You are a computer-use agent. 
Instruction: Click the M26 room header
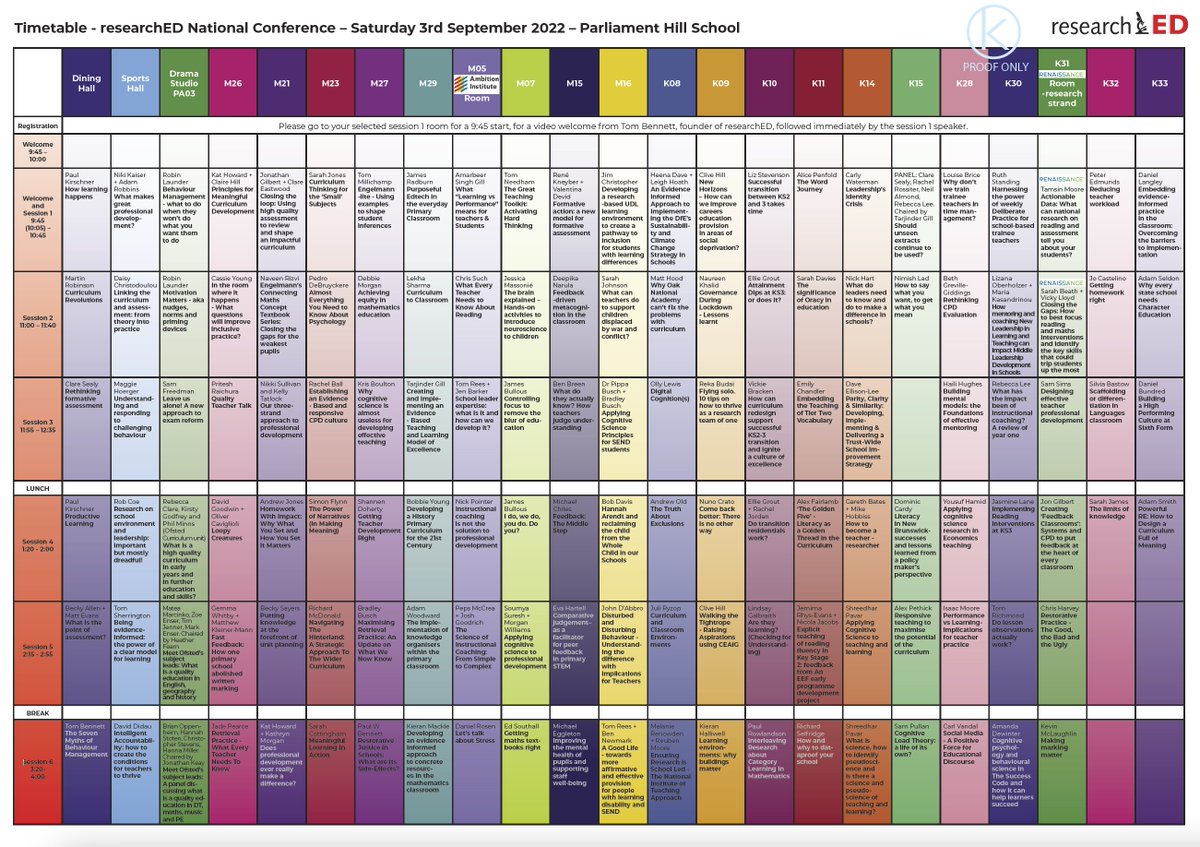(x=233, y=83)
